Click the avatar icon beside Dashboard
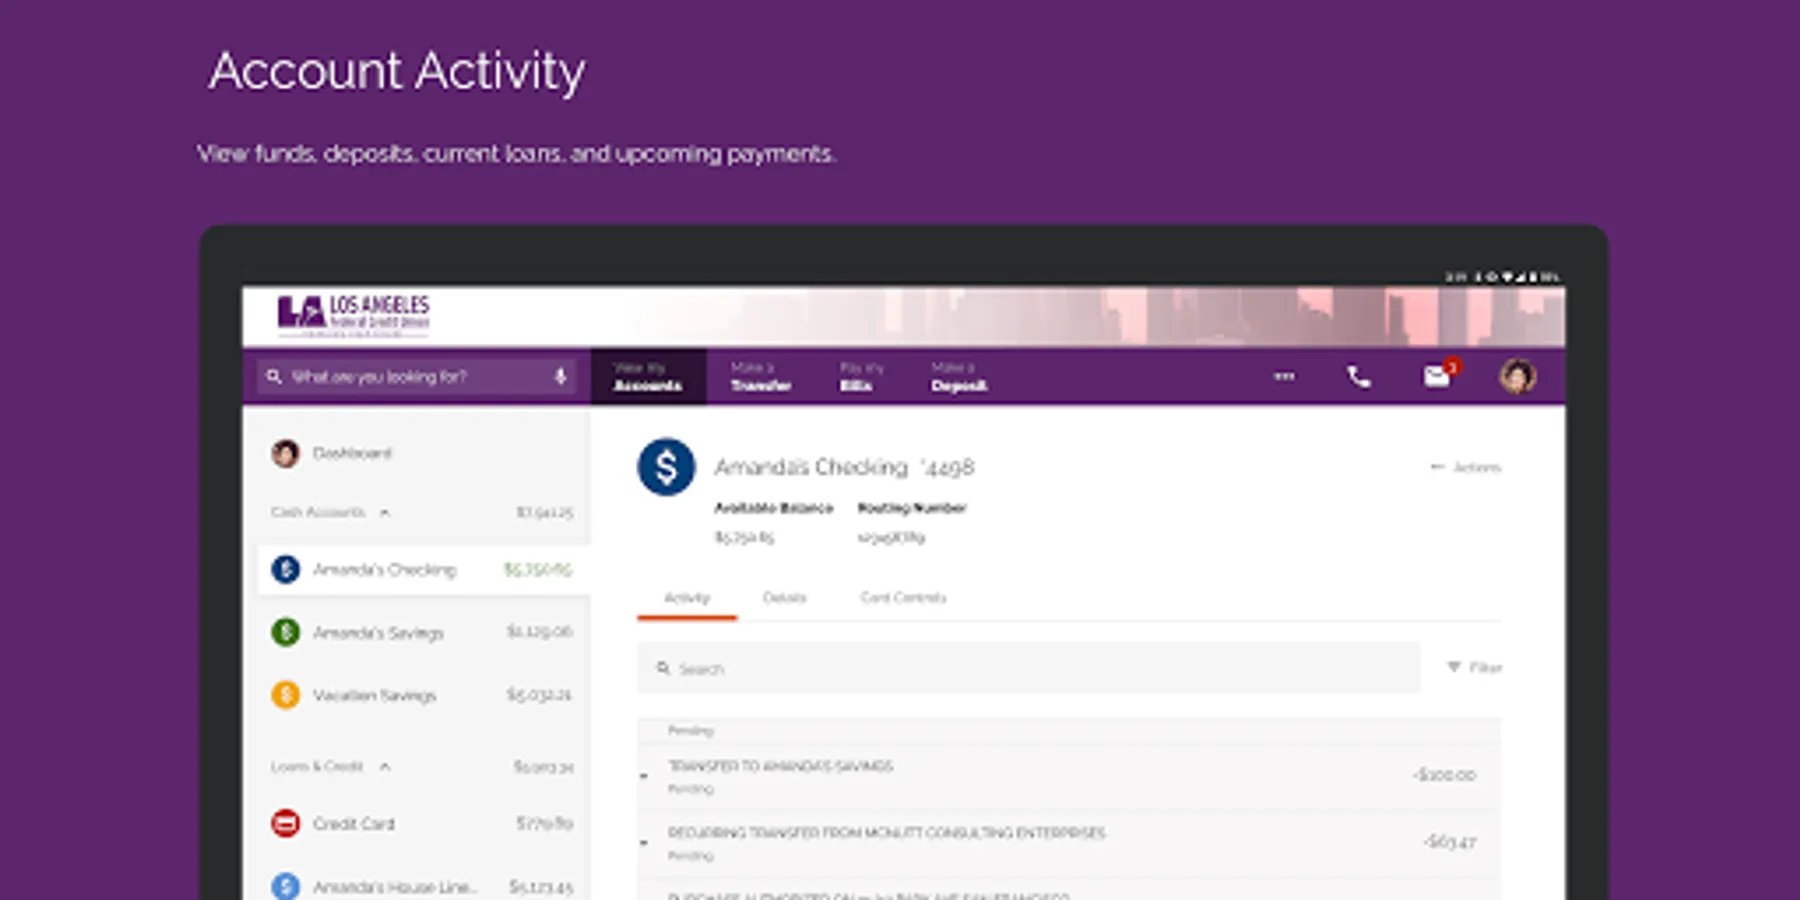This screenshot has width=1800, height=900. click(x=285, y=453)
